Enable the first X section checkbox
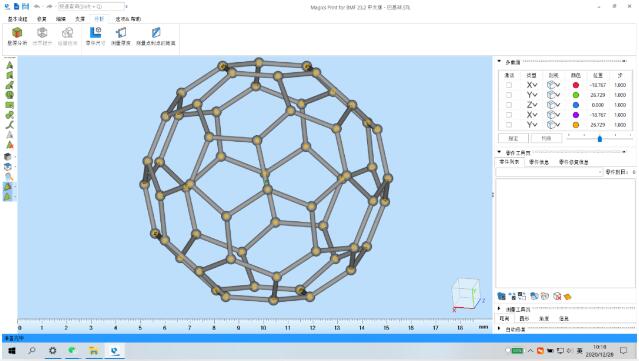639x361 pixels. point(509,85)
